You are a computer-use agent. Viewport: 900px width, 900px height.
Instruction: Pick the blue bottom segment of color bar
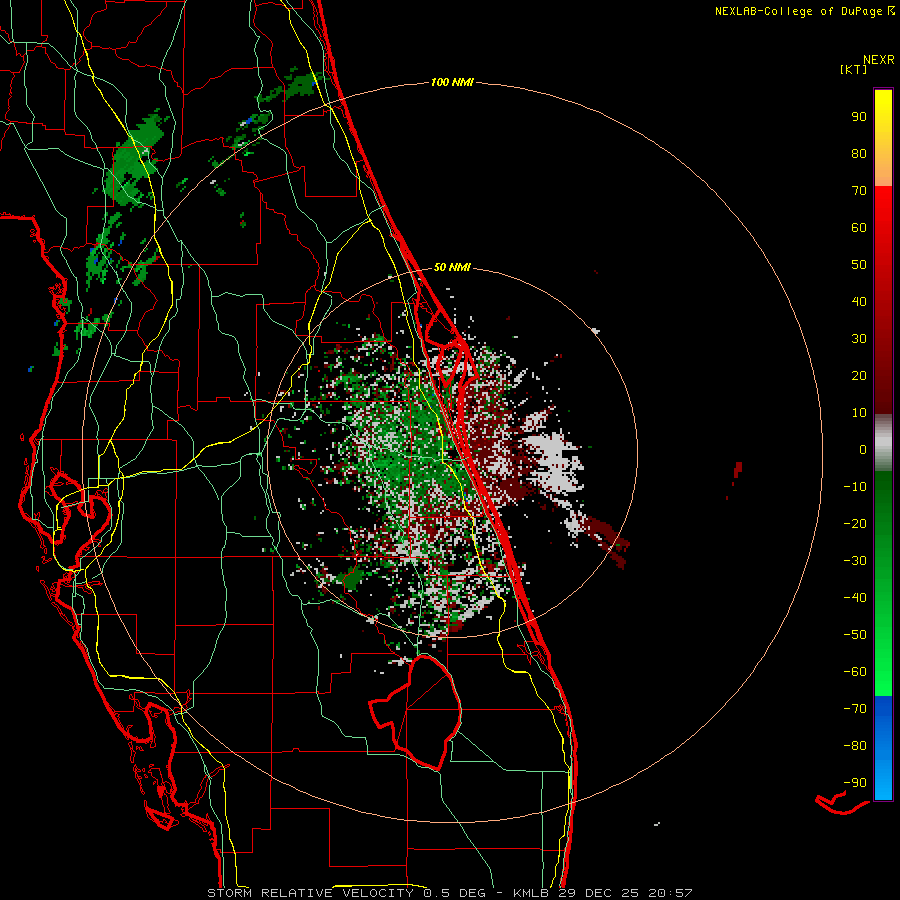coord(883,747)
